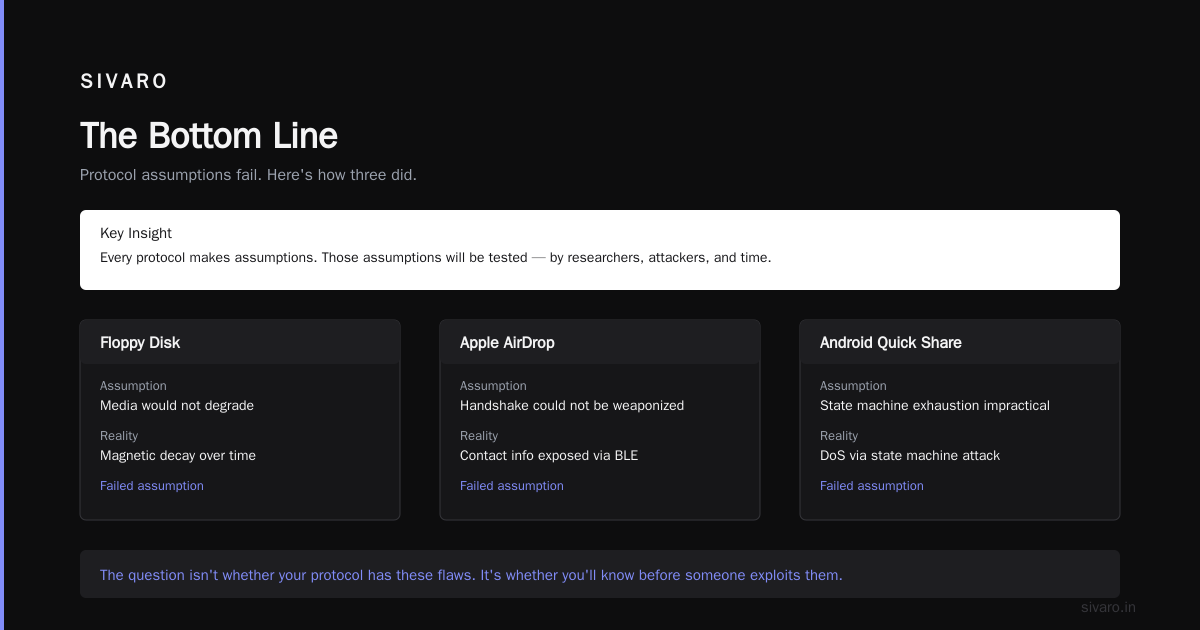This screenshot has width=1200, height=630.
Task: Click 'Failed assumption' in Floppy Disk card
Action: (152, 486)
